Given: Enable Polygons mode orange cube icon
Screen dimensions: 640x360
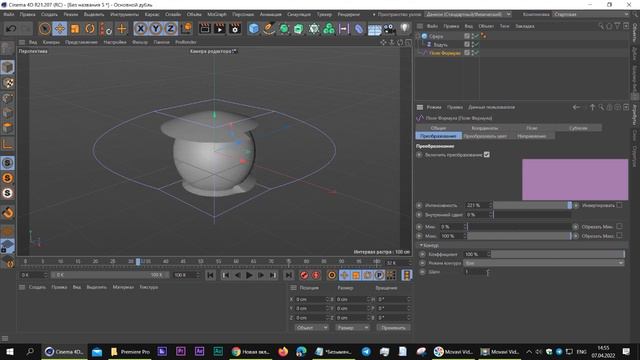Looking at the screenshot, I should tap(7, 128).
